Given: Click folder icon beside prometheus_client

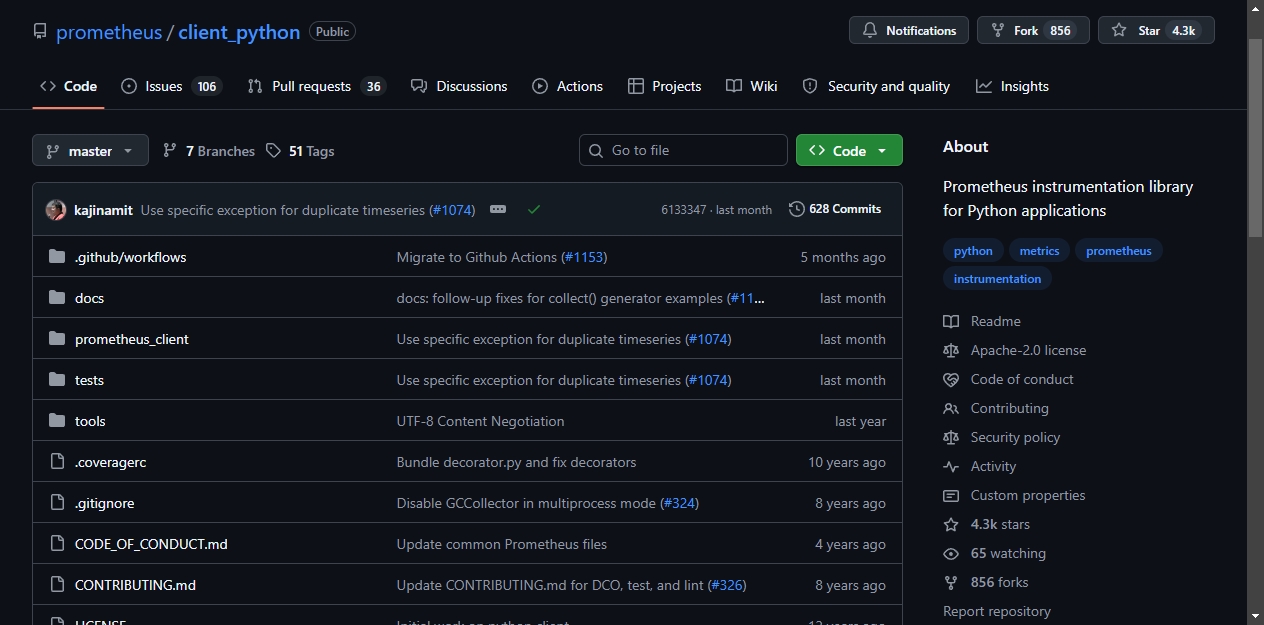Looking at the screenshot, I should (57, 339).
